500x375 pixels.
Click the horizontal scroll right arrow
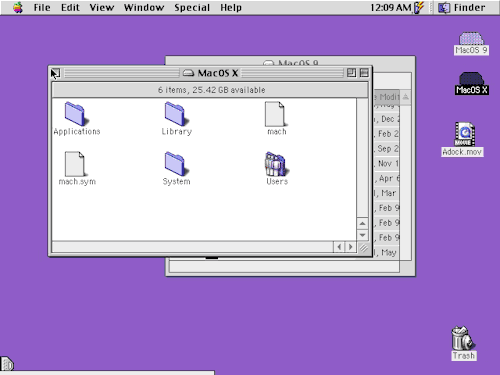point(350,247)
